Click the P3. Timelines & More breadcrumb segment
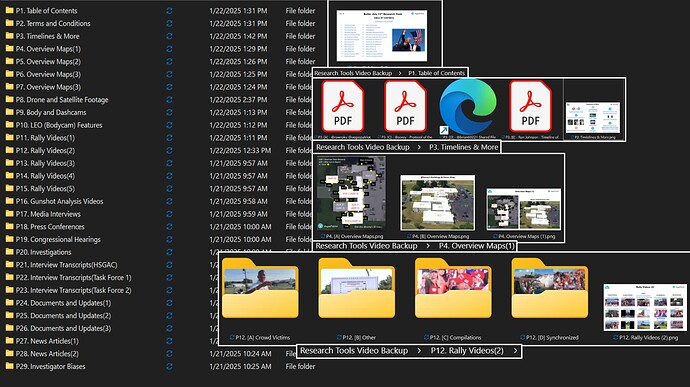 click(x=463, y=147)
